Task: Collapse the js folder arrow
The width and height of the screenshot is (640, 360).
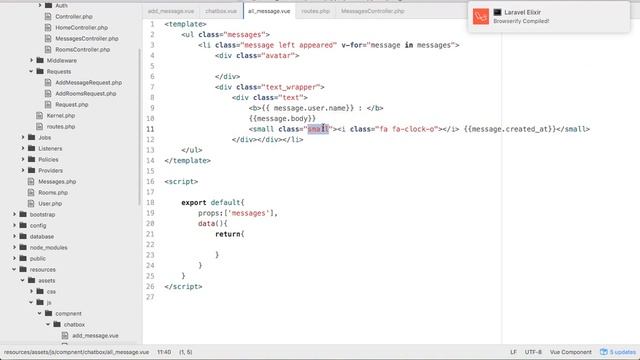Action: pyautogui.click(x=31, y=302)
